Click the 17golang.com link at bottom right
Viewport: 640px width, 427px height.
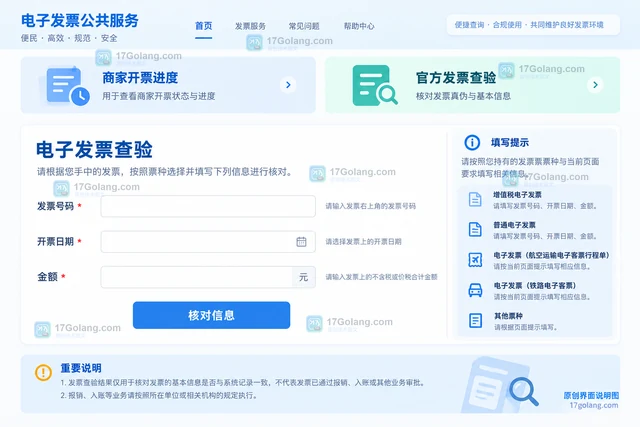pyautogui.click(x=594, y=405)
